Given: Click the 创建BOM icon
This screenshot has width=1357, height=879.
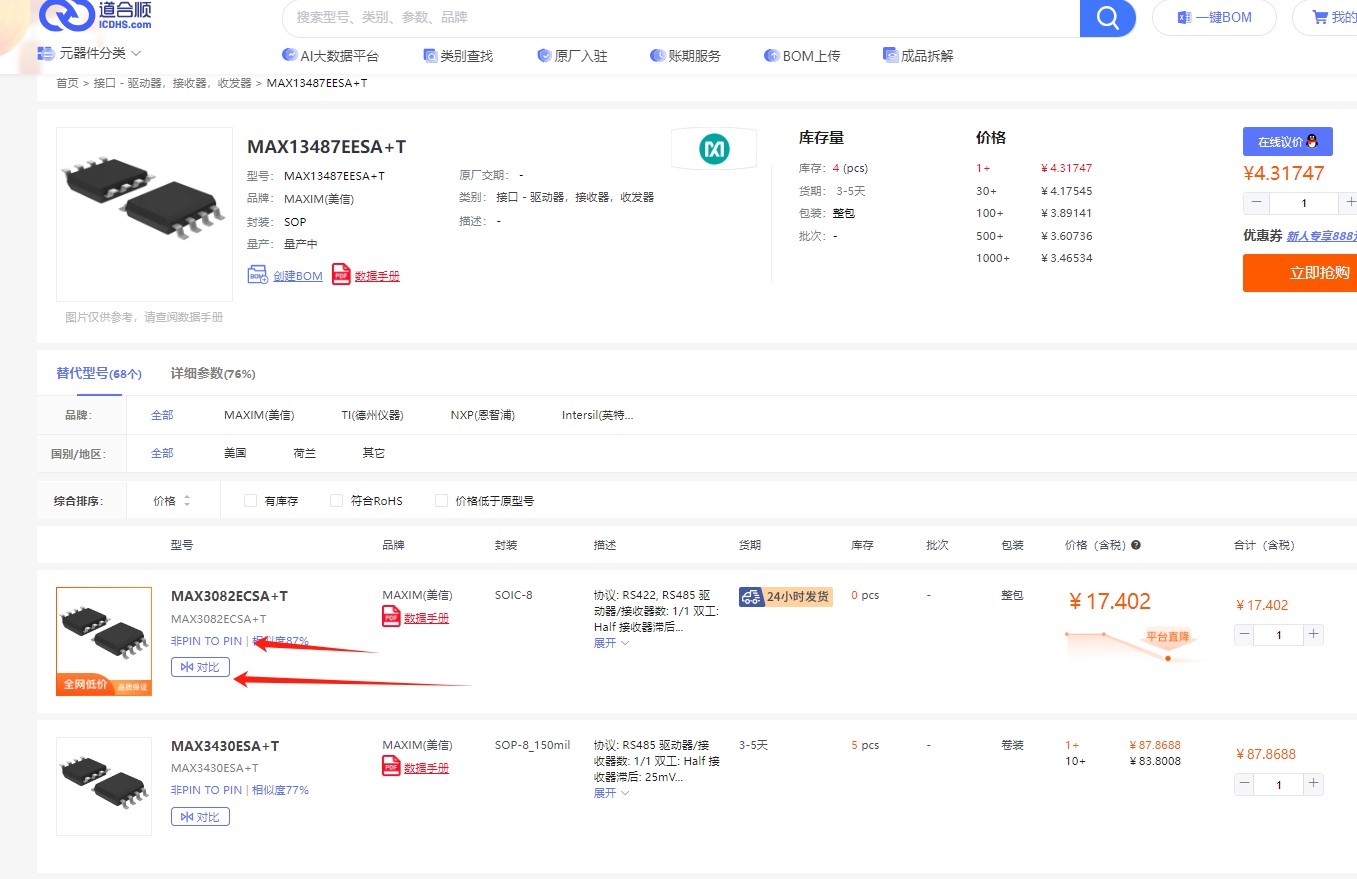Looking at the screenshot, I should [x=258, y=275].
